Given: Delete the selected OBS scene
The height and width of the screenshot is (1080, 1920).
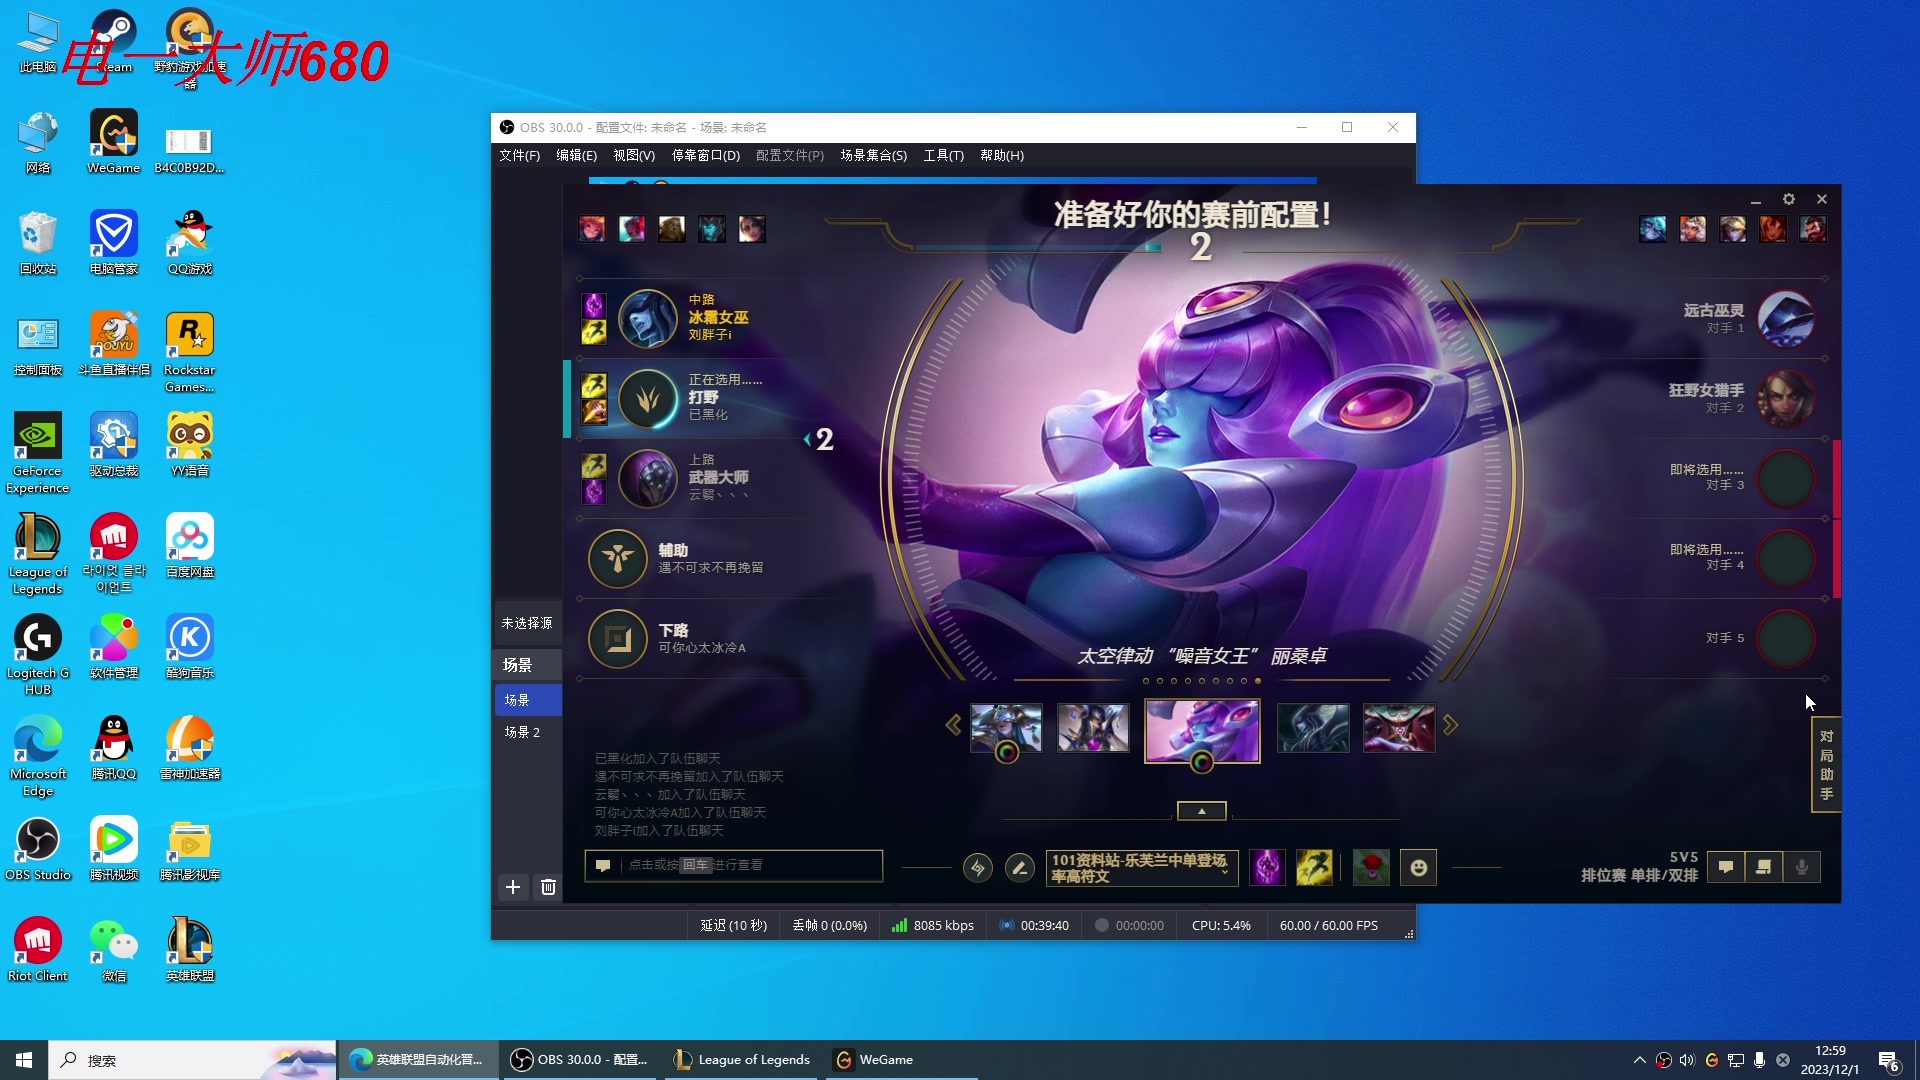Looking at the screenshot, I should 548,887.
